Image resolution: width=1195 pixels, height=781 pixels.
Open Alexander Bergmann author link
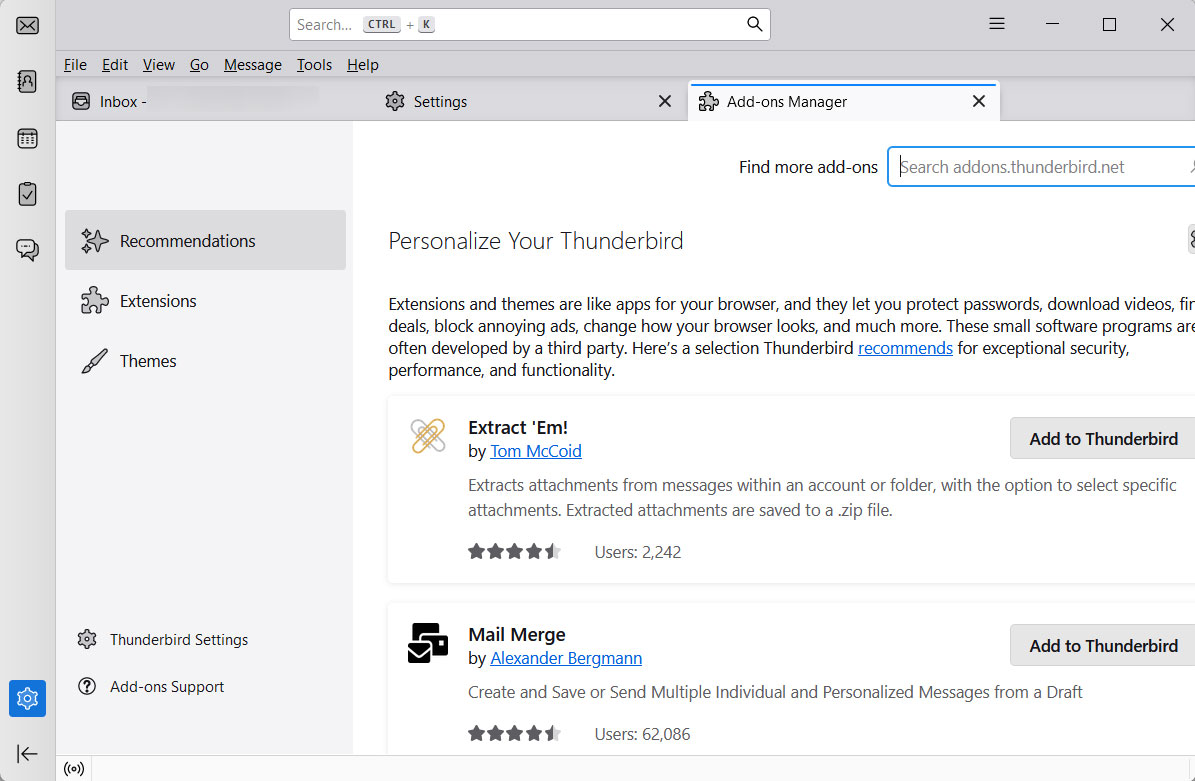pyautogui.click(x=566, y=658)
